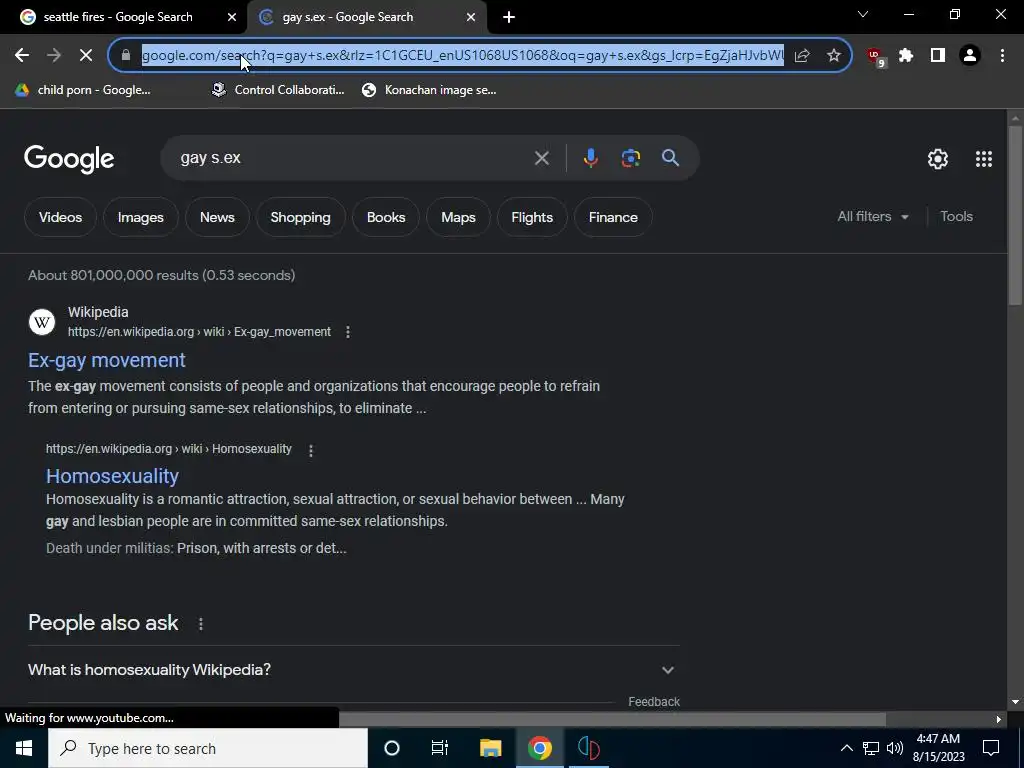Click the forward navigation arrow
Image resolution: width=1024 pixels, height=768 pixels.
pos(54,56)
